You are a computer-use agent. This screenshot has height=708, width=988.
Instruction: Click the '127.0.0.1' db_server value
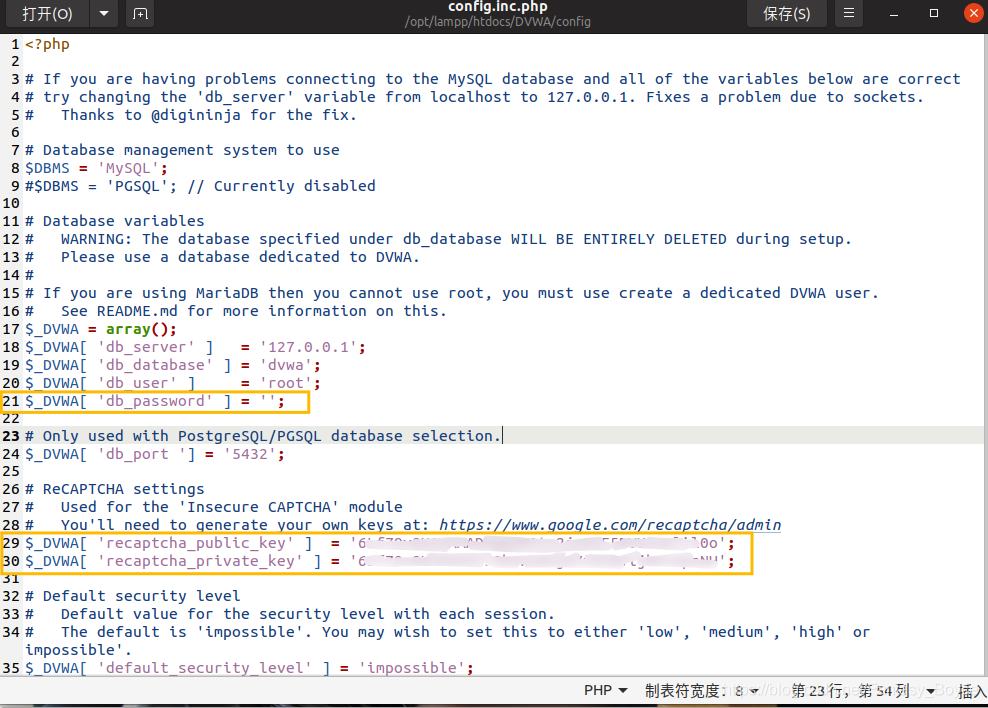pos(308,347)
